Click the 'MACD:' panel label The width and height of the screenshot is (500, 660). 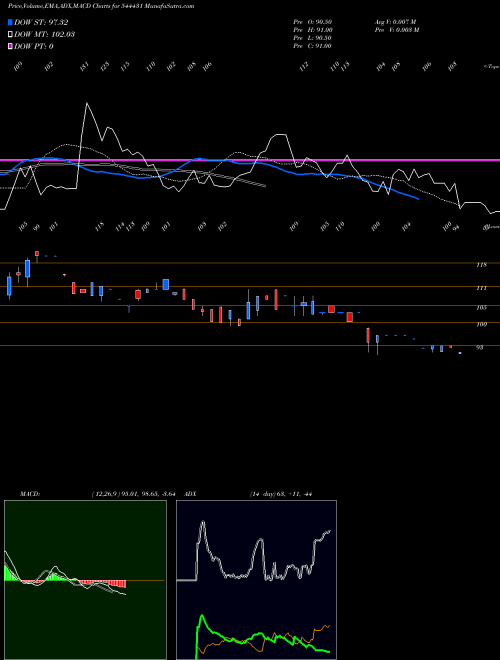30,494
